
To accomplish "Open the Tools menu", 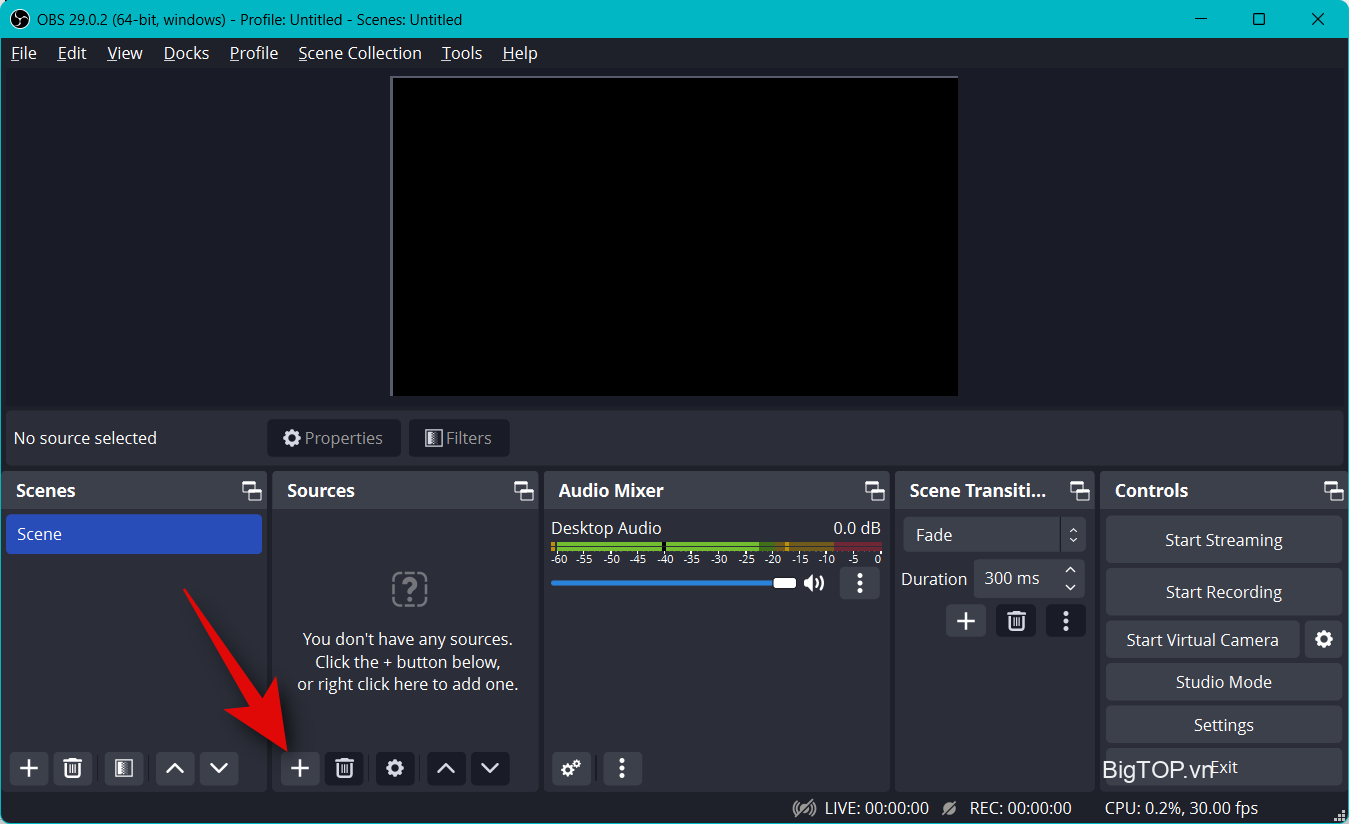I will [x=462, y=53].
